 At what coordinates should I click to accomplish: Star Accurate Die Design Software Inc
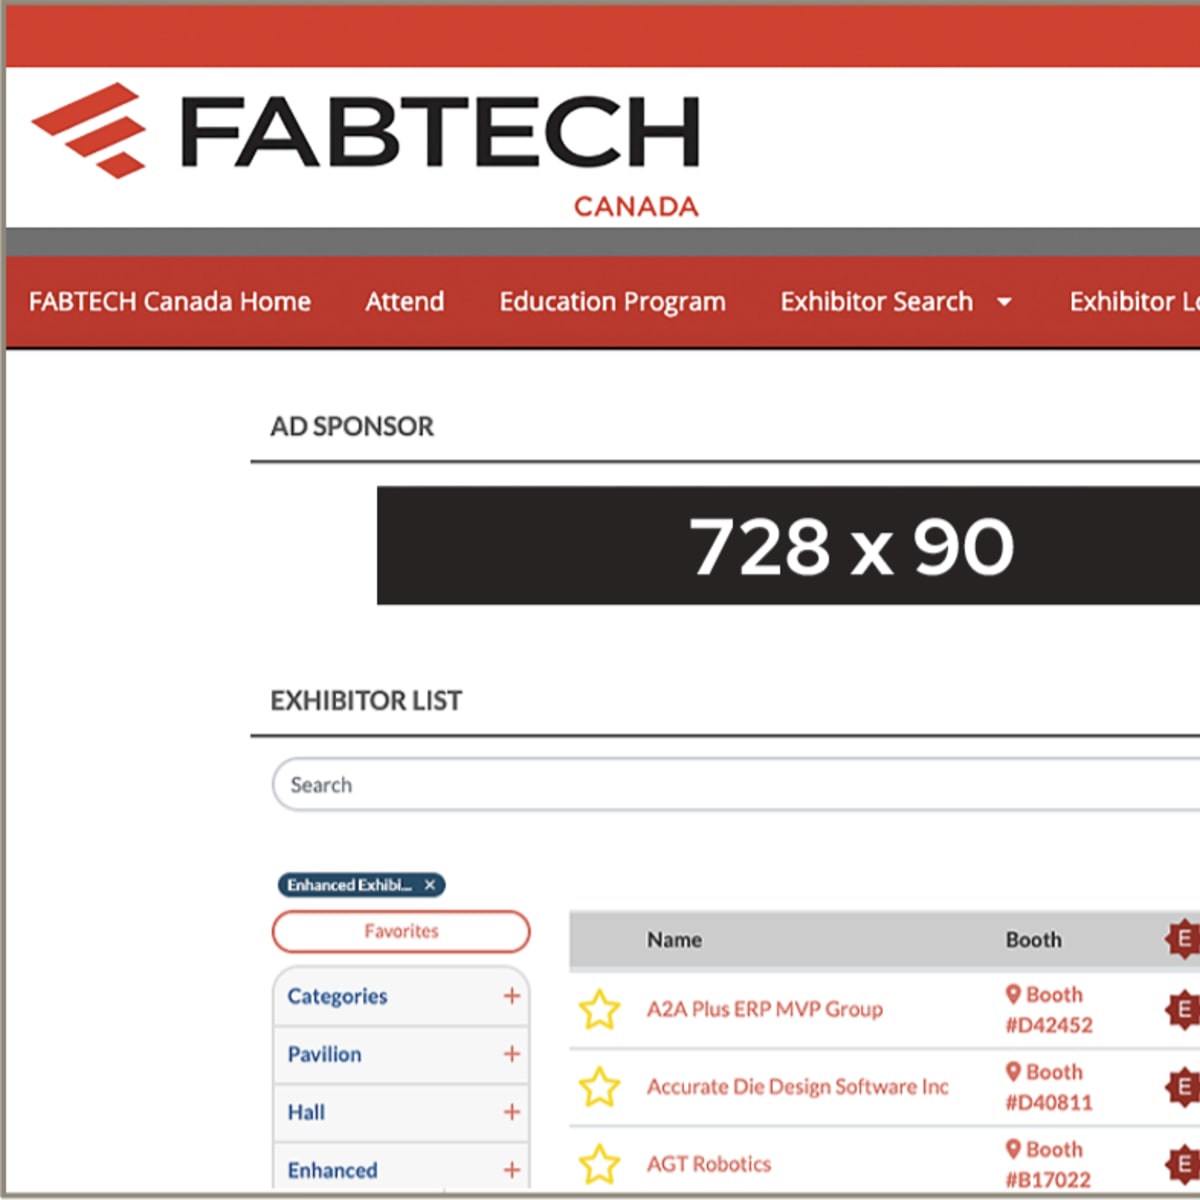coord(599,1087)
